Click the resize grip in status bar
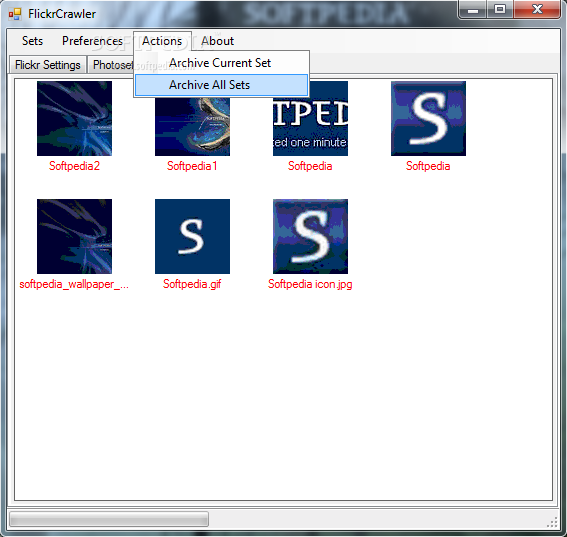 click(552, 522)
